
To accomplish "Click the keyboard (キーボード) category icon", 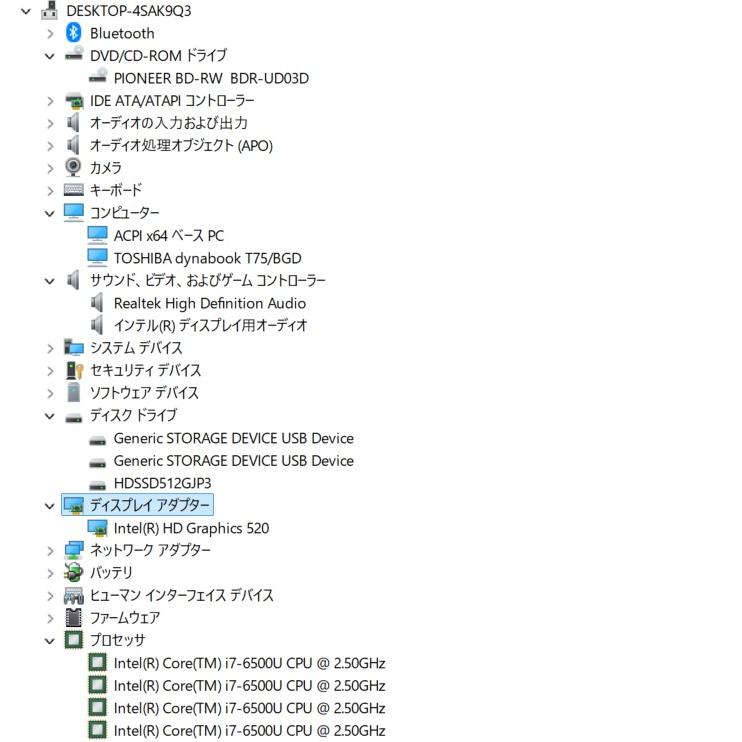I will tap(74, 190).
